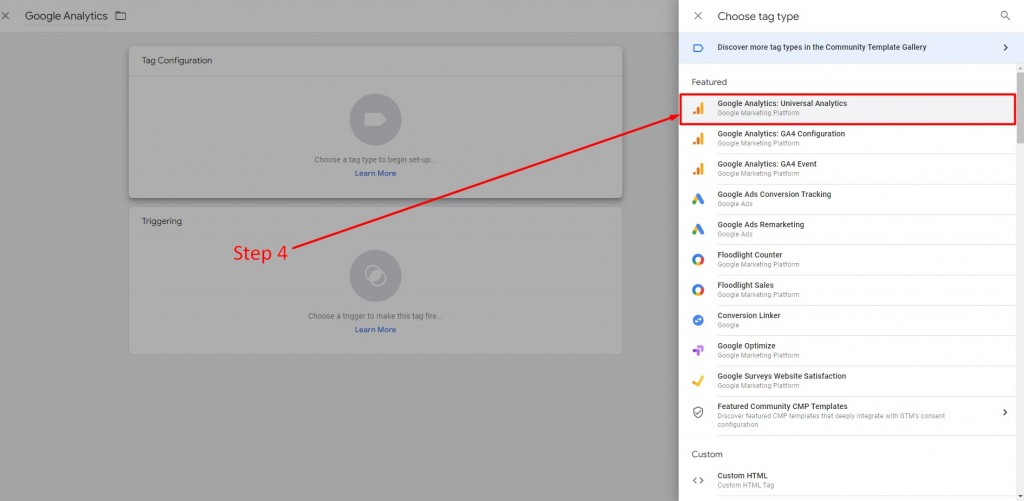Select the Custom HTML tag type
This screenshot has width=1024, height=501.
point(848,480)
